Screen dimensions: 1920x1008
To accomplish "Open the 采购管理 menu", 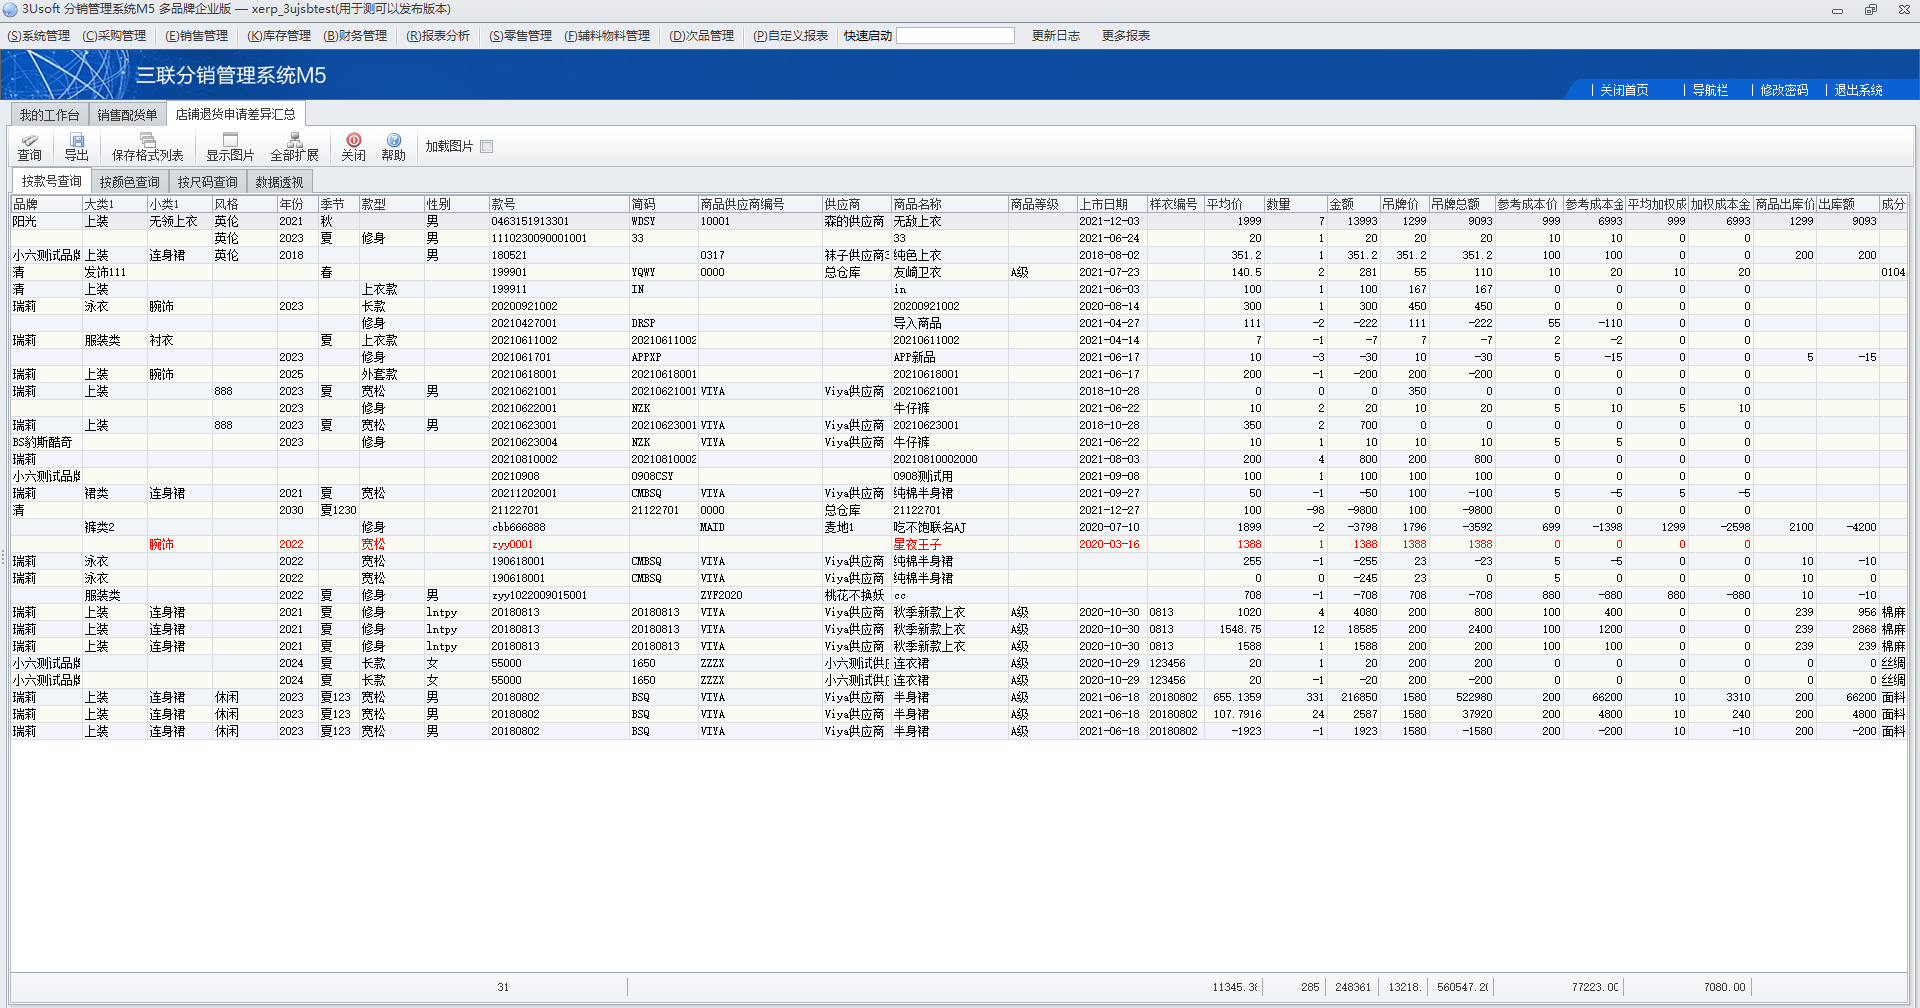I will [114, 36].
